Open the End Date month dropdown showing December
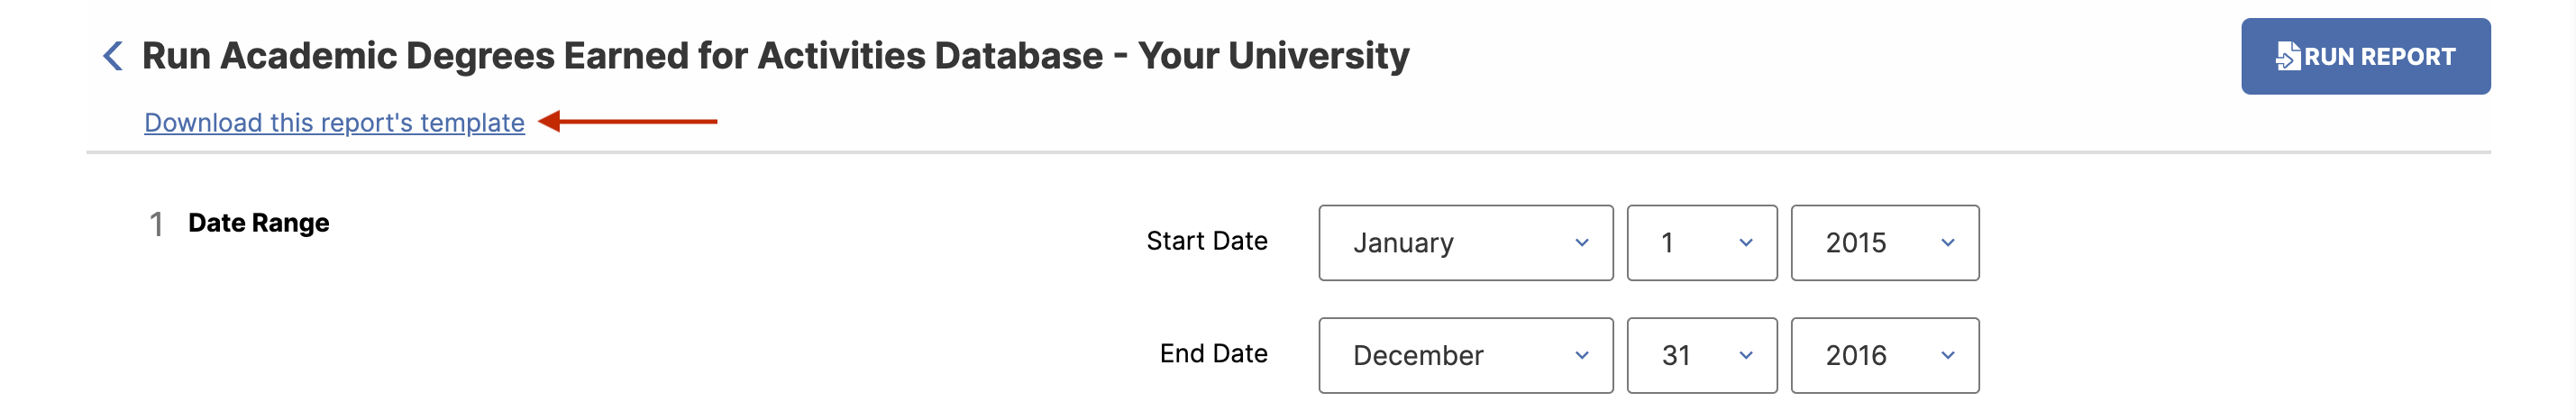 point(1466,355)
